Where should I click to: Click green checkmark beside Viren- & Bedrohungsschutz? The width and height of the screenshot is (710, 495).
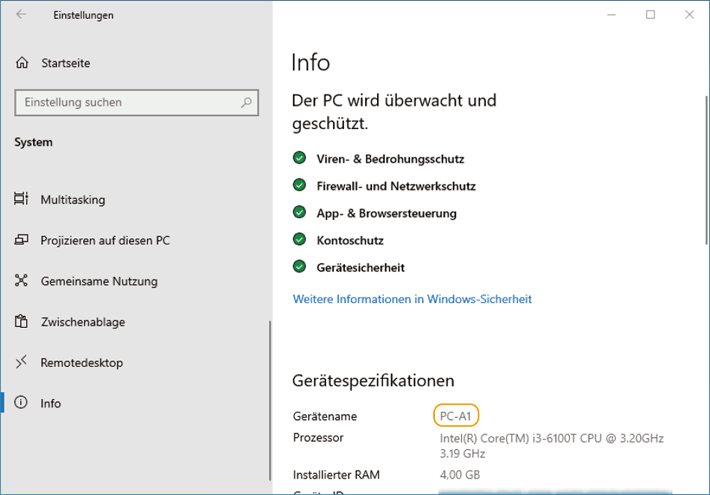click(x=298, y=158)
